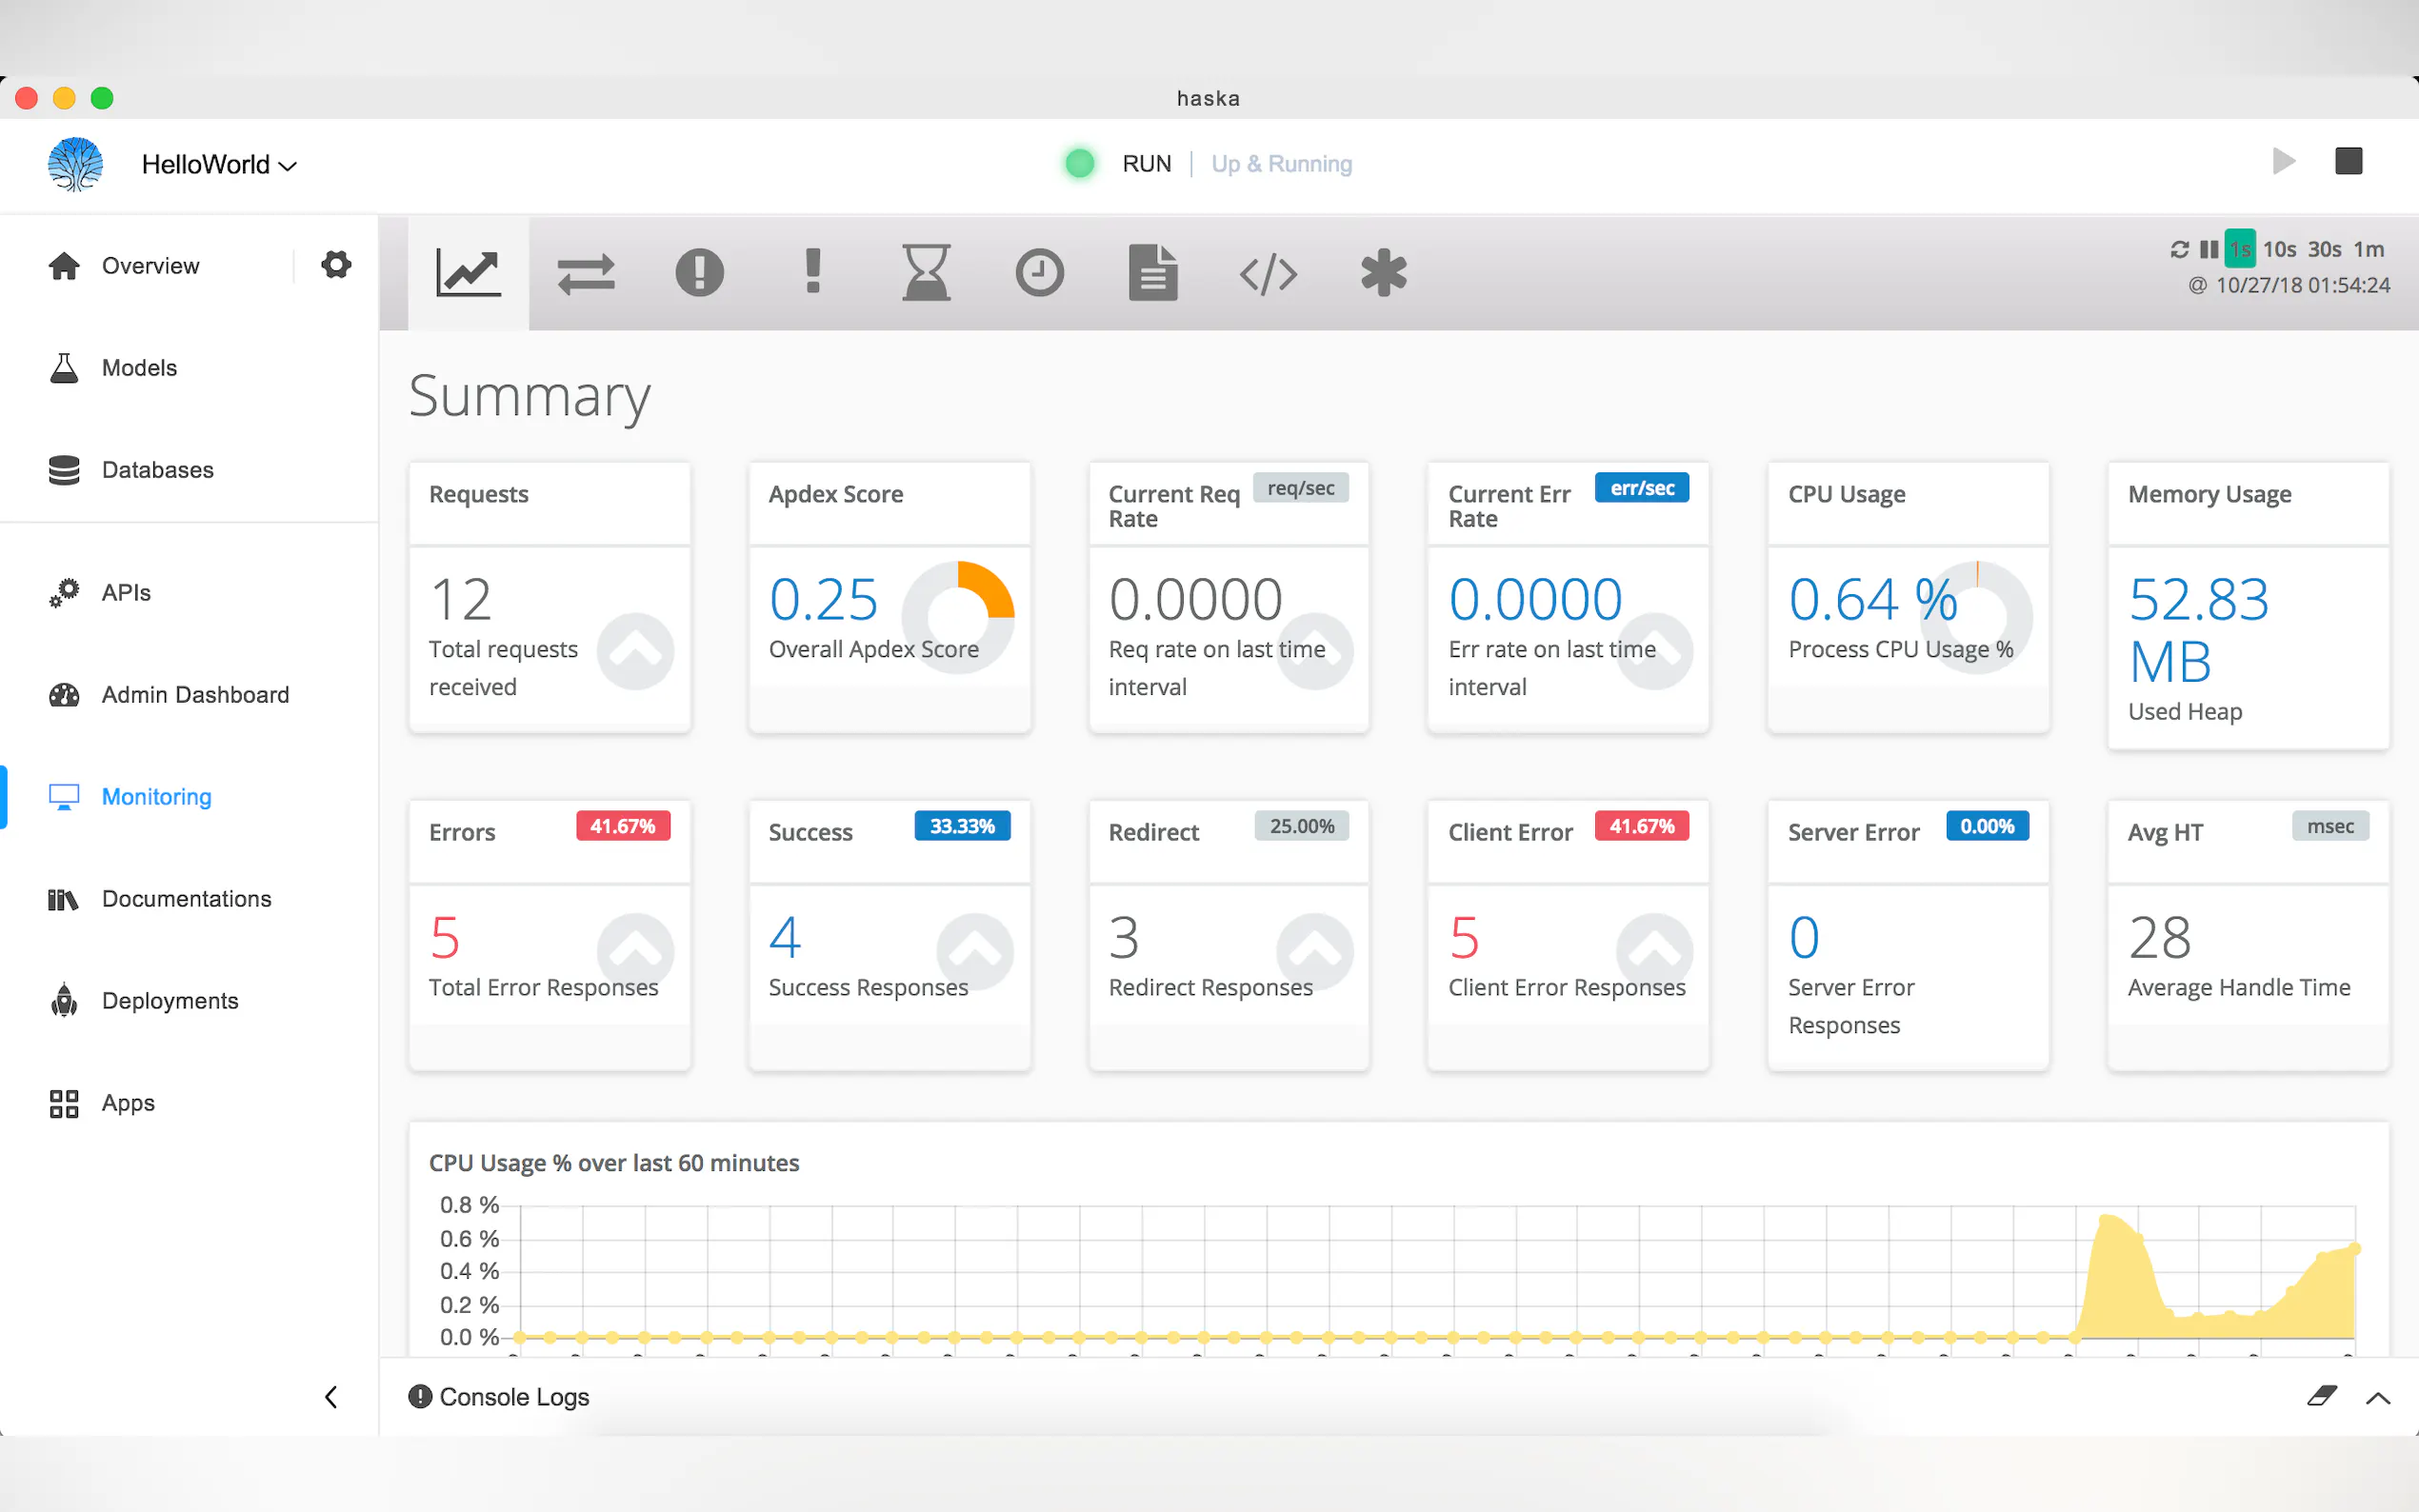Collapse the left sidebar

point(331,1396)
